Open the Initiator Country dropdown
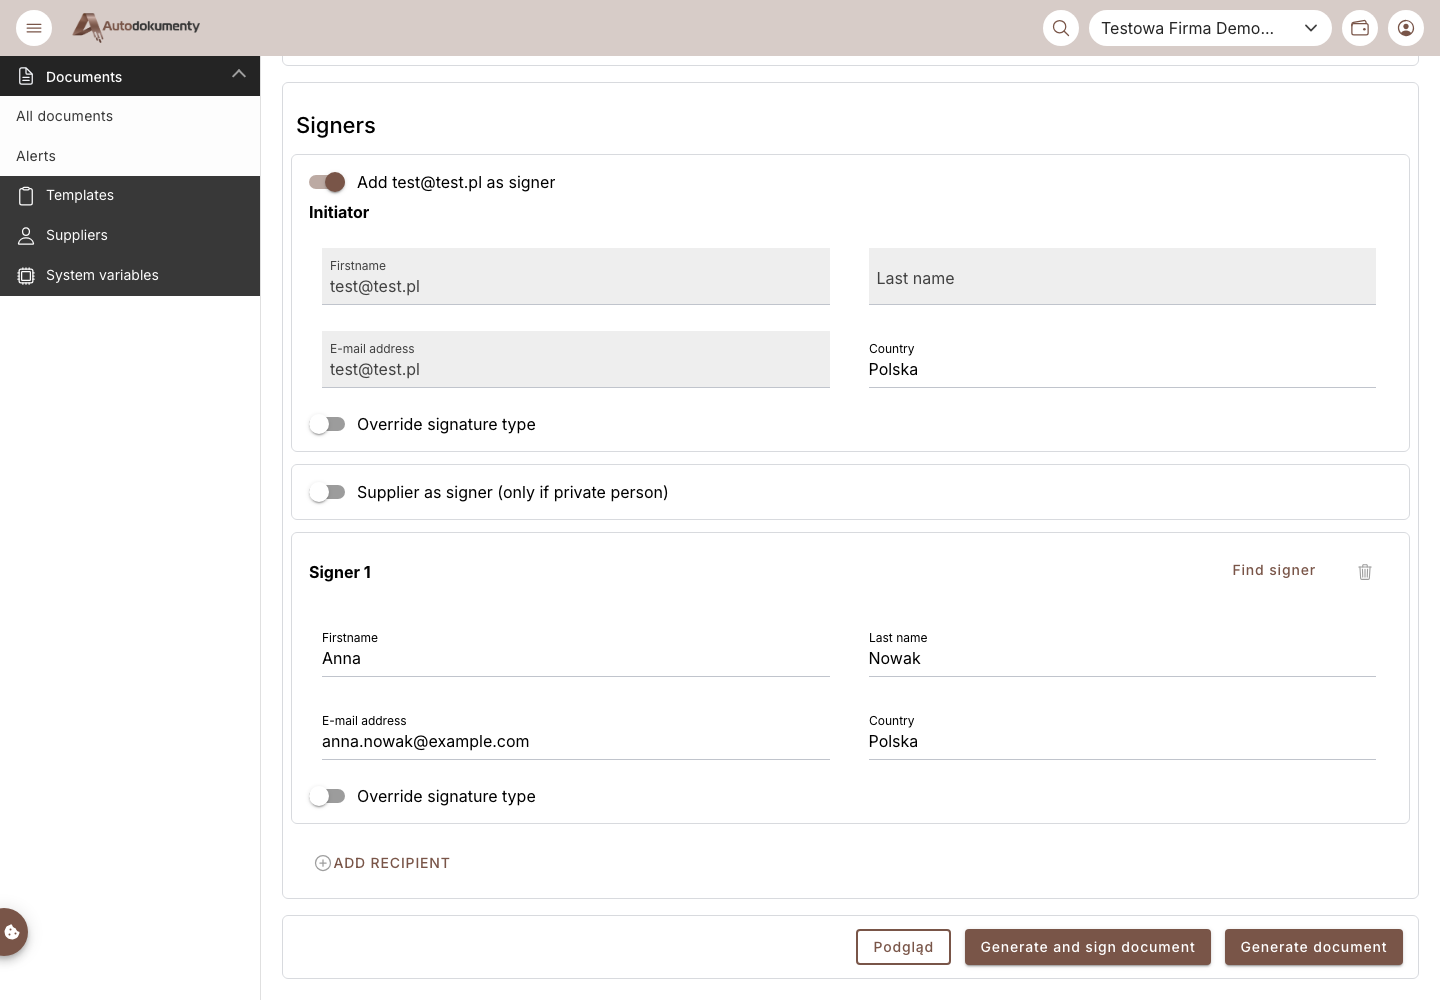Image resolution: width=1440 pixels, height=1000 pixels. pyautogui.click(x=1122, y=360)
